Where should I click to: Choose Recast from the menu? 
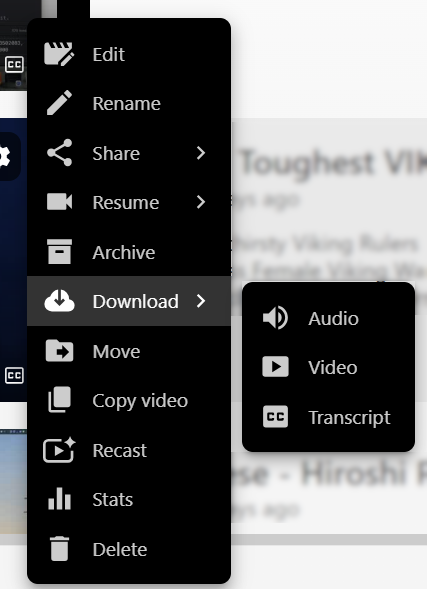click(129, 450)
